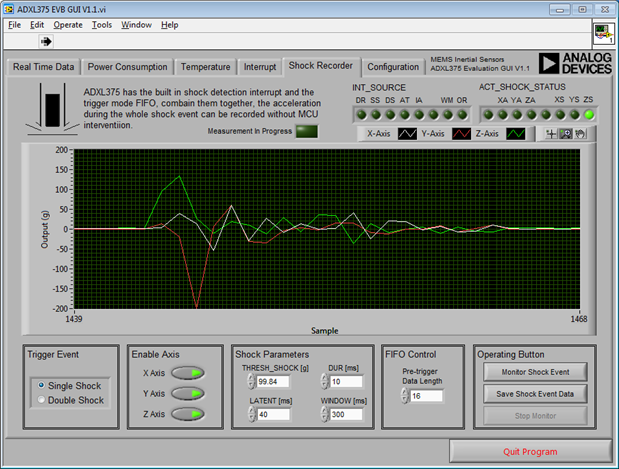Click the Pre-trigger Data Length stepper
Viewport: 619px width, 469px height.
click(405, 396)
